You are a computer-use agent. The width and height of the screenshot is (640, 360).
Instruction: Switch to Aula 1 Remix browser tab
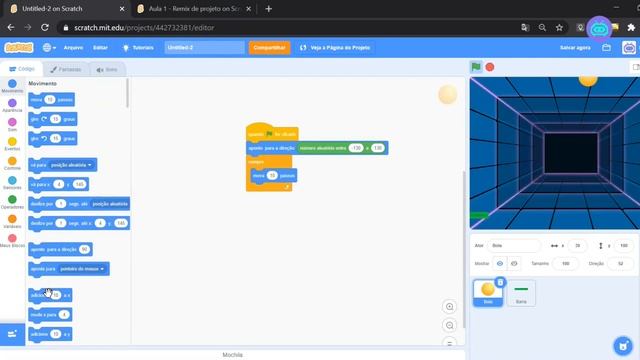[x=194, y=9]
